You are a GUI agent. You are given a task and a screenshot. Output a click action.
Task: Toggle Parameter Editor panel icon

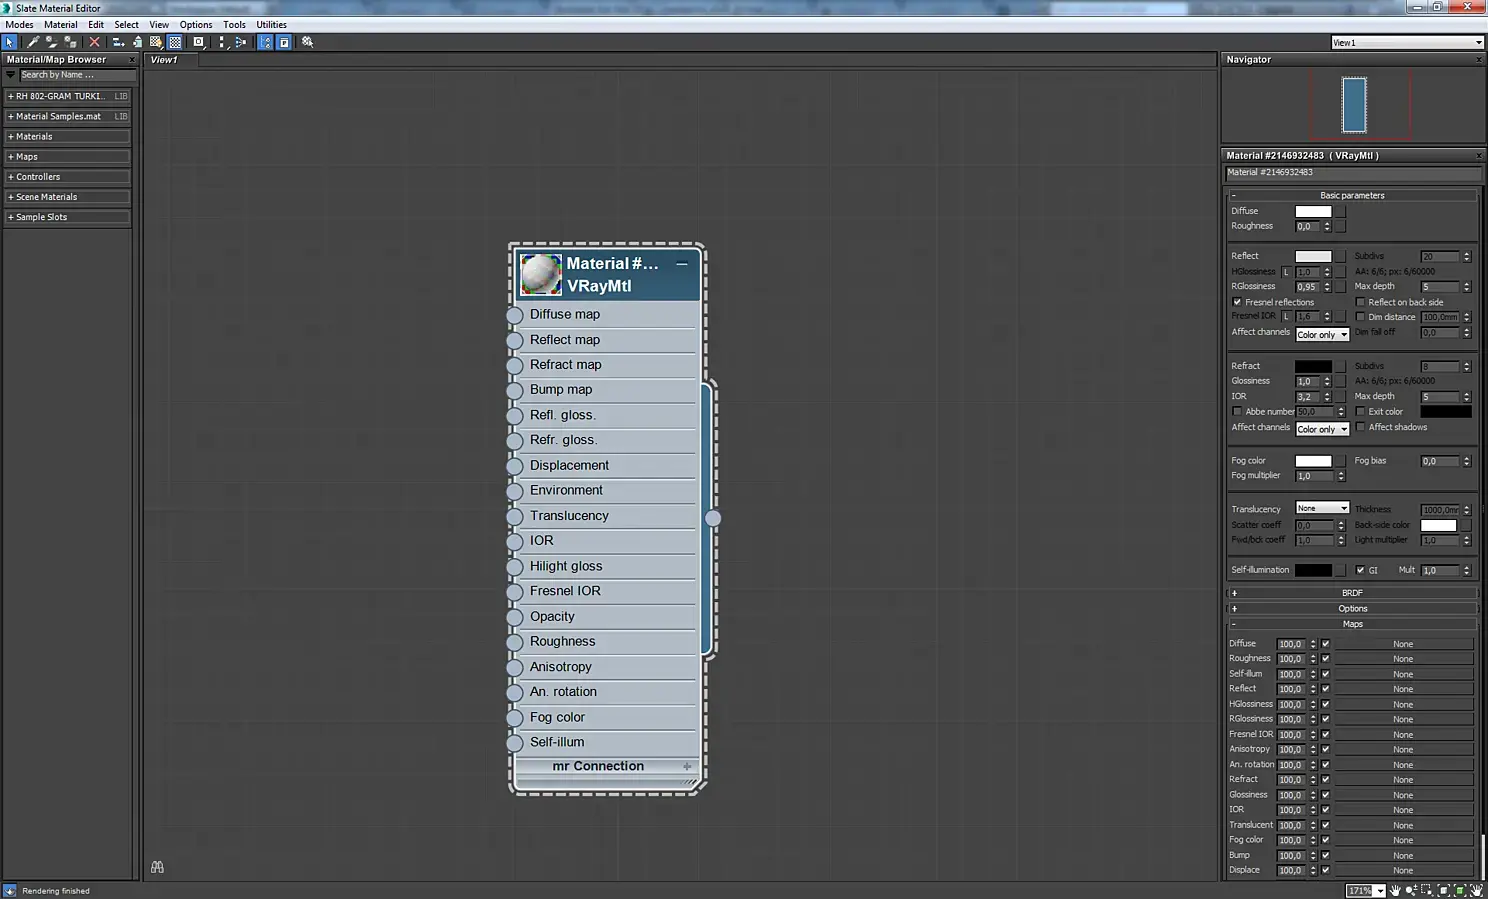[x=284, y=42]
